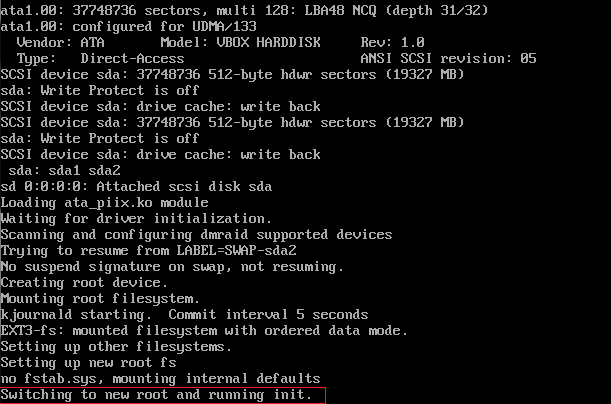Click the highlighted 'Switching to new root' line
This screenshot has width=611, height=404.
(x=156, y=395)
